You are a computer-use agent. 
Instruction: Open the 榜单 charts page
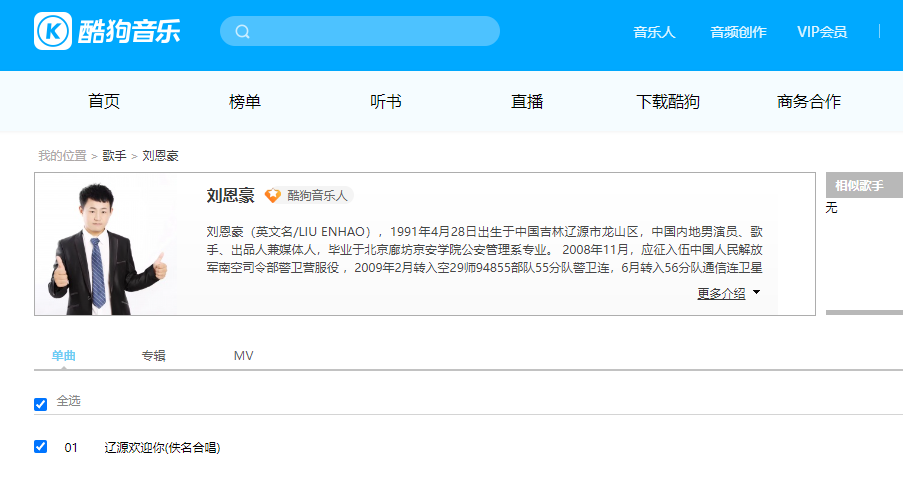(x=245, y=101)
